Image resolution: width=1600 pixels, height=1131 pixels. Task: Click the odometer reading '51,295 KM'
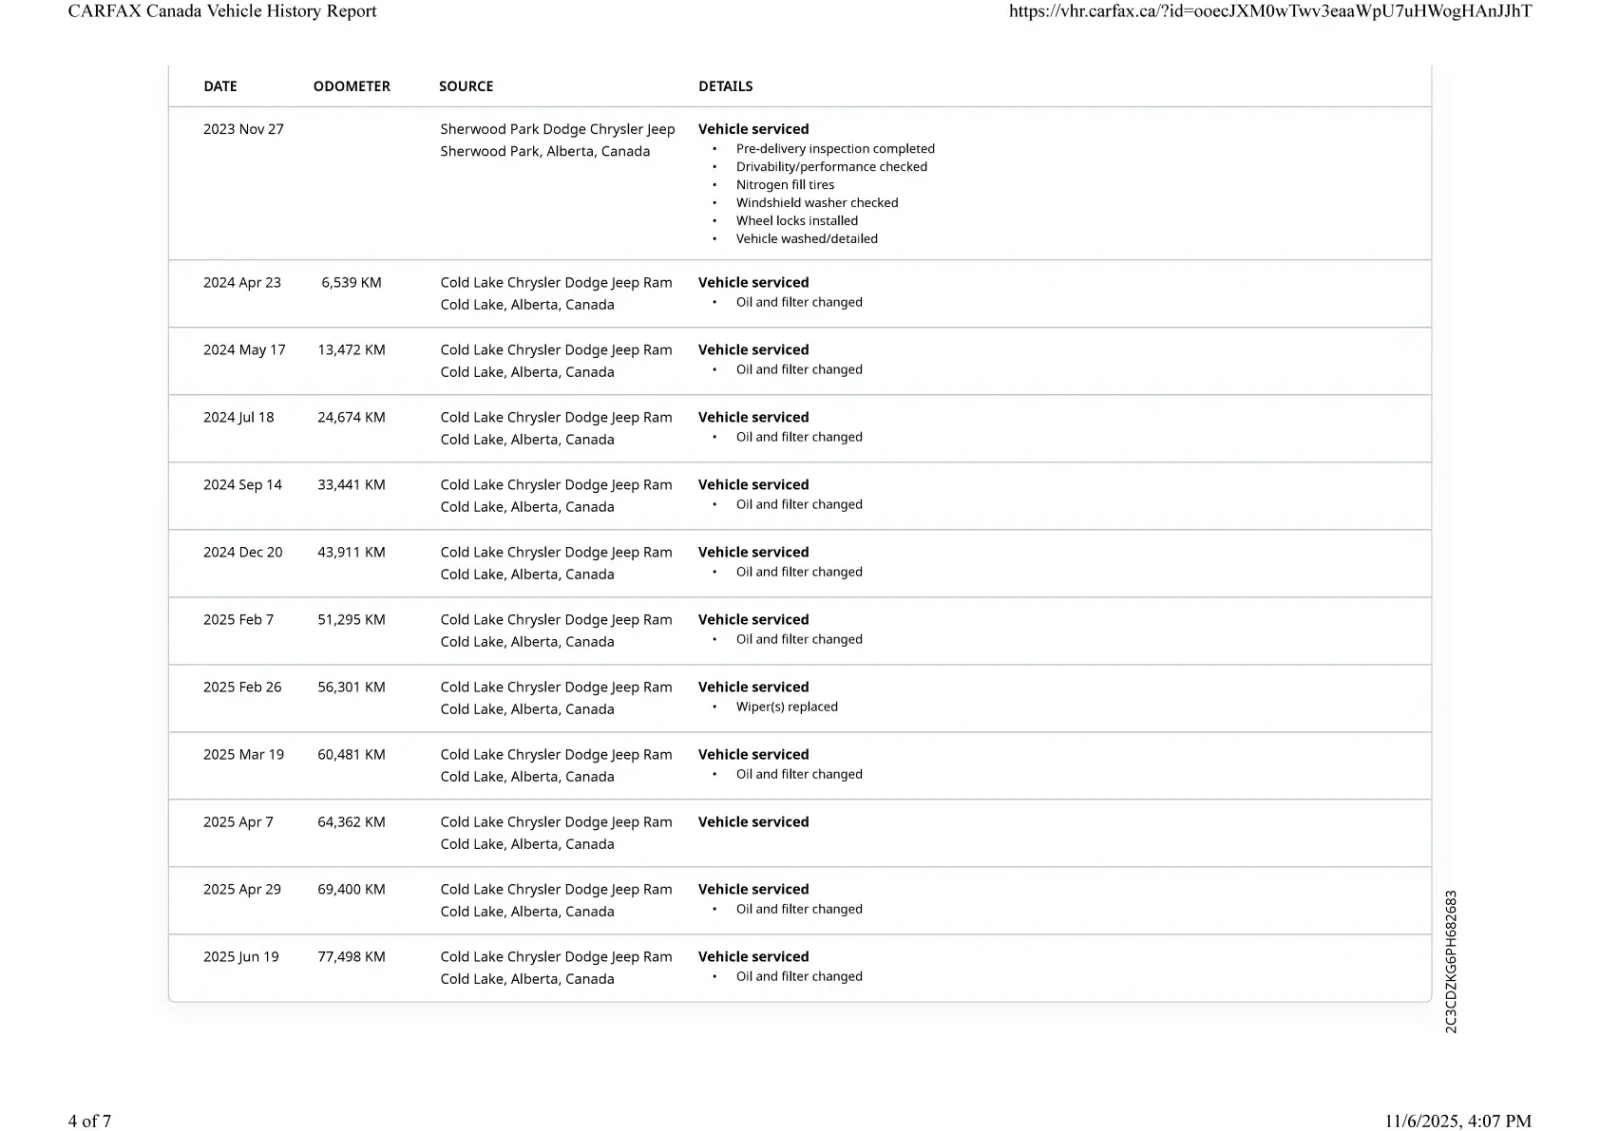tap(351, 620)
